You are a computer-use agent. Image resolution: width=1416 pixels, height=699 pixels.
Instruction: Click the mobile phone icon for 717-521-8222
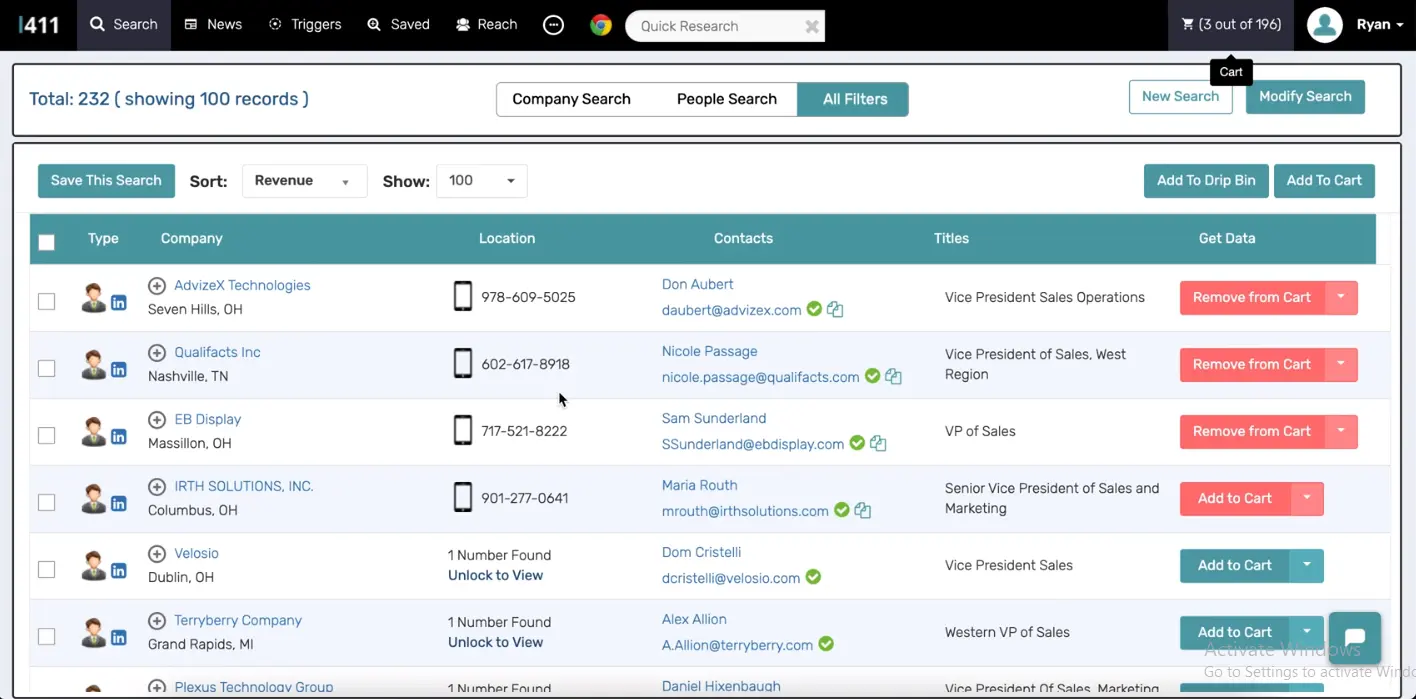463,430
